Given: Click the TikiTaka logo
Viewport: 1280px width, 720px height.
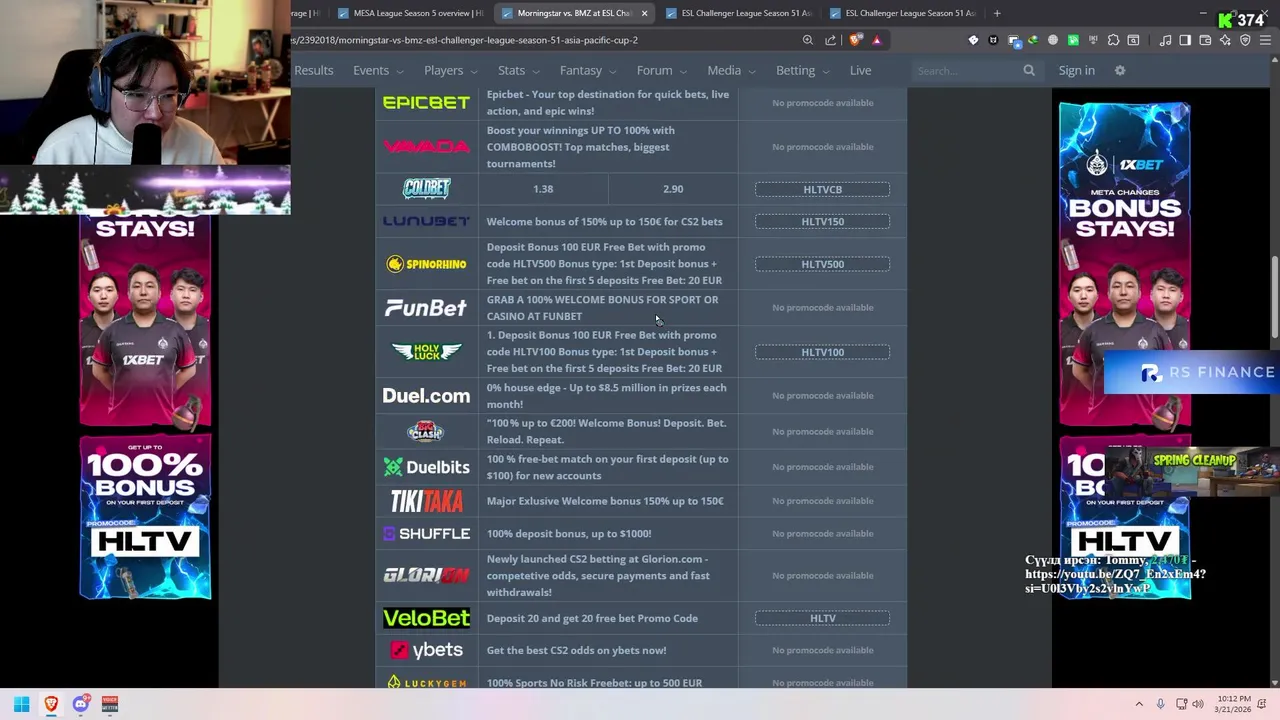Looking at the screenshot, I should [426, 501].
